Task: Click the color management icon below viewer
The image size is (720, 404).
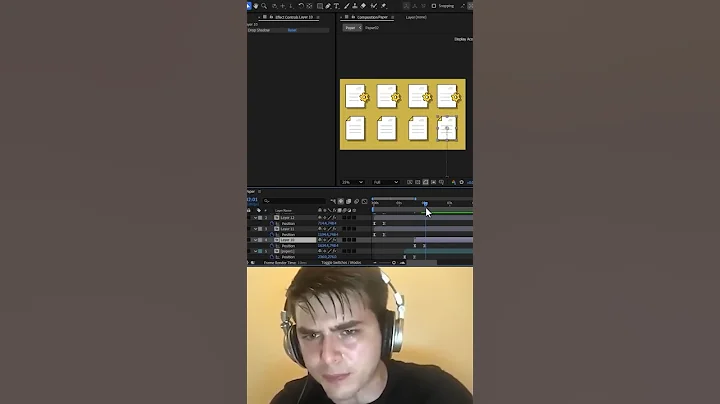Action: tap(453, 182)
